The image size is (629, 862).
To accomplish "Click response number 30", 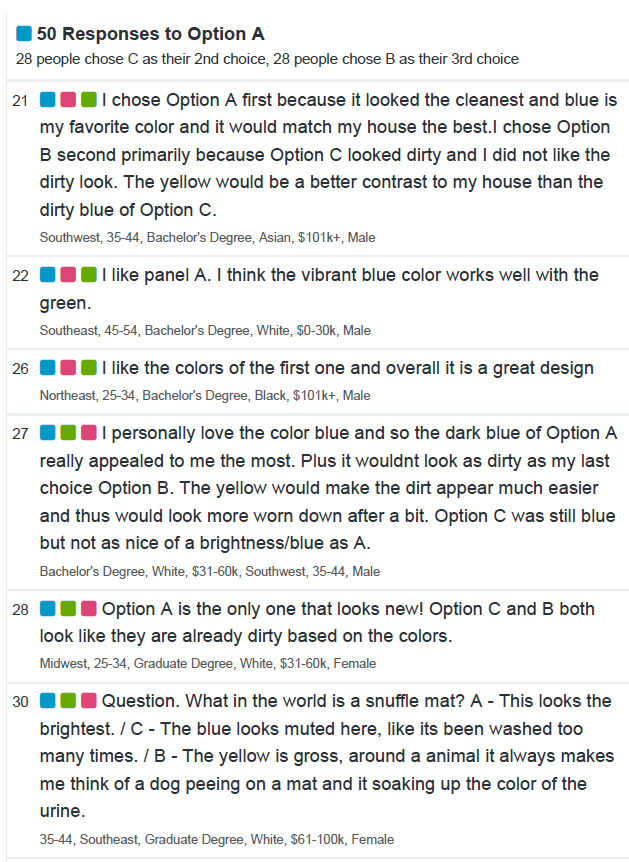I will (x=20, y=702).
